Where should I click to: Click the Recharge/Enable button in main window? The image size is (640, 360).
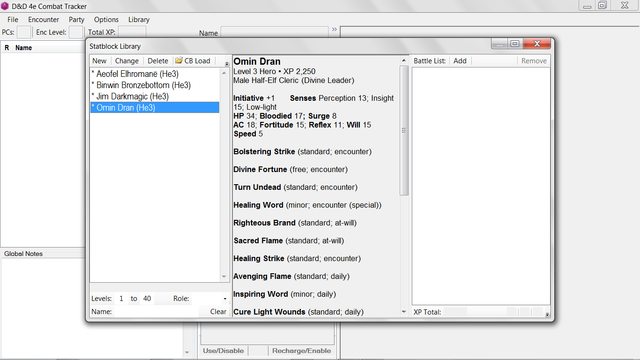tap(301, 351)
